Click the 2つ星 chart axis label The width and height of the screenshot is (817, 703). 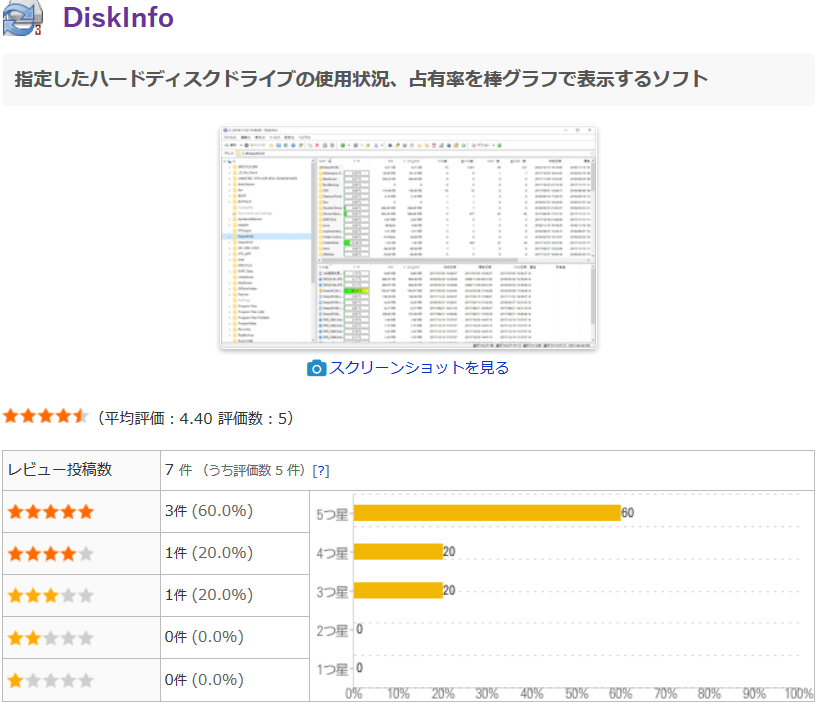[332, 631]
